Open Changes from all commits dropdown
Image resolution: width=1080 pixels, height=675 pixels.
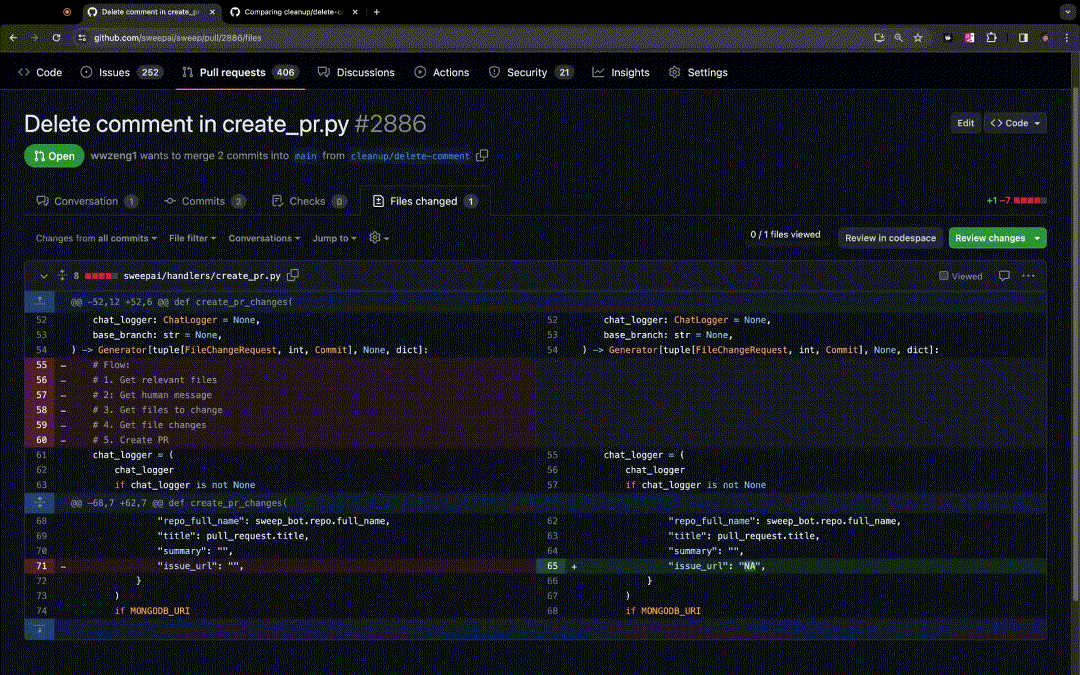[96, 238]
